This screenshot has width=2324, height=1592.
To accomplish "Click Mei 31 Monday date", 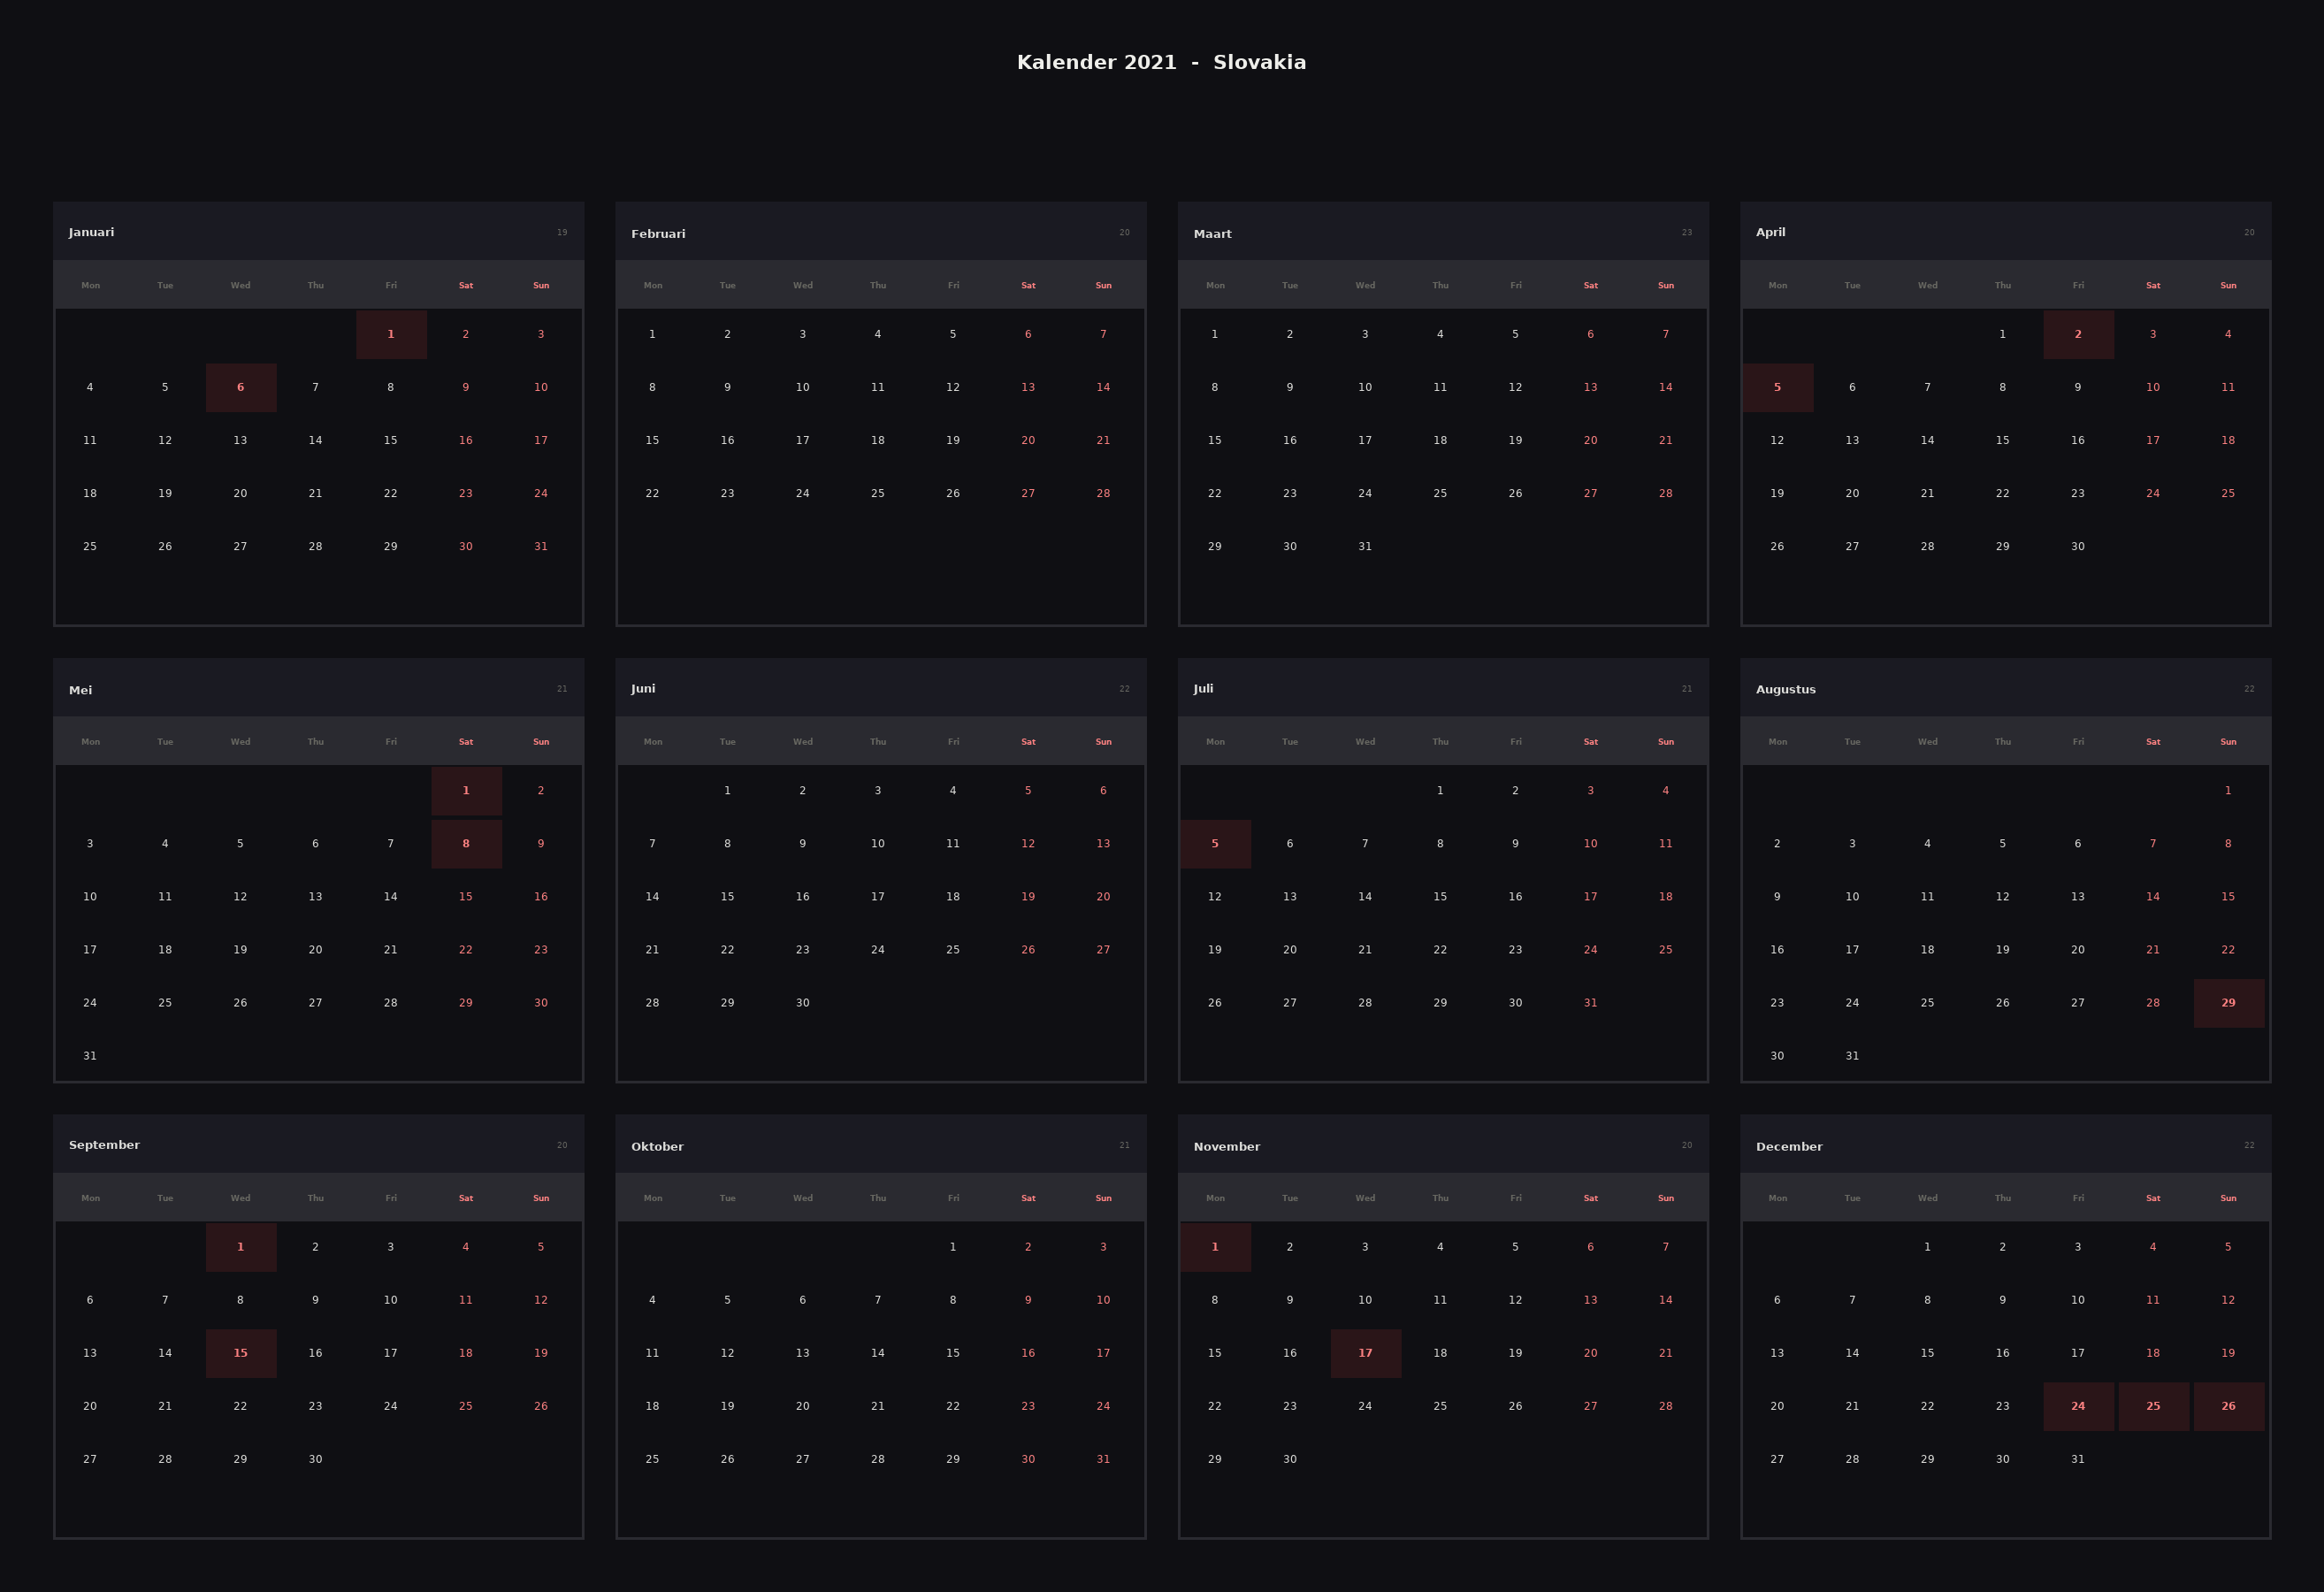I will 90,1056.
